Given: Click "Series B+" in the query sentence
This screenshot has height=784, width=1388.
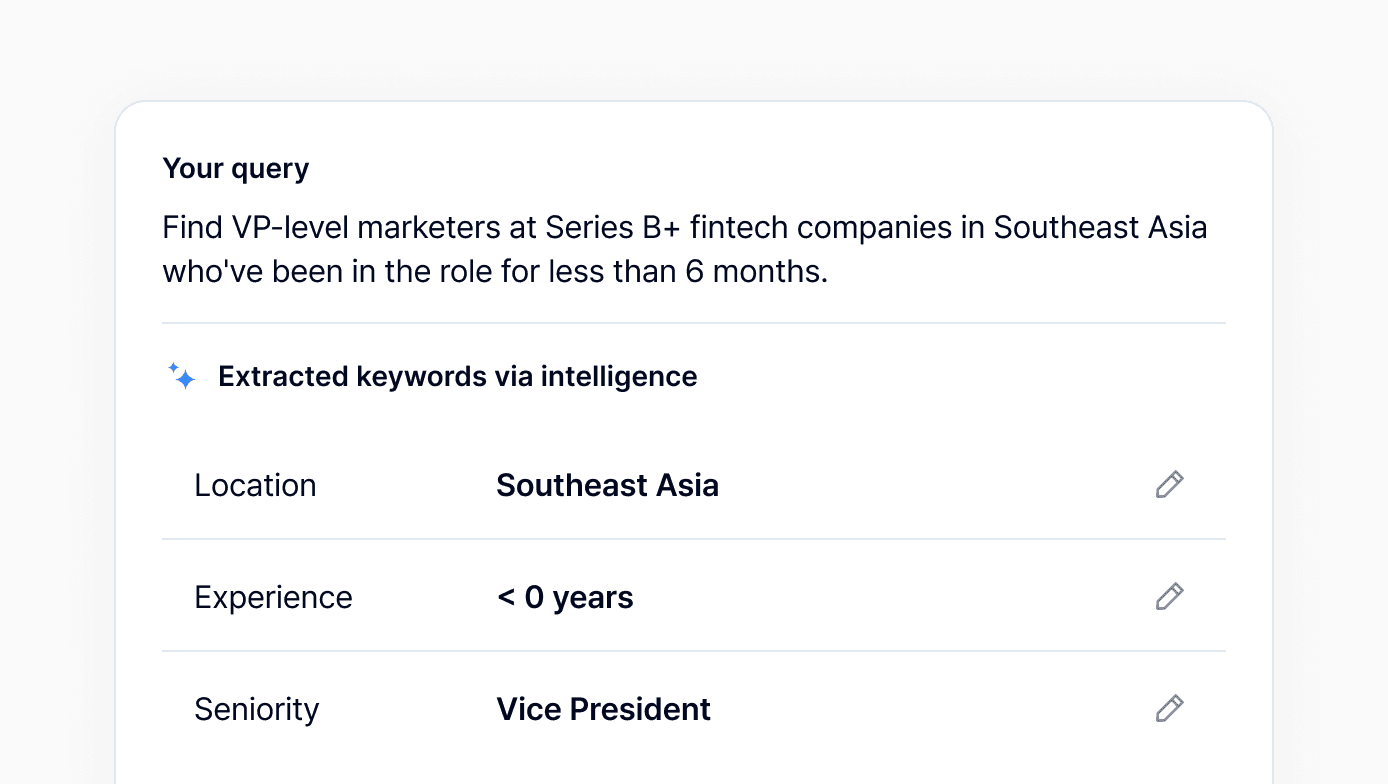Looking at the screenshot, I should click(612, 228).
